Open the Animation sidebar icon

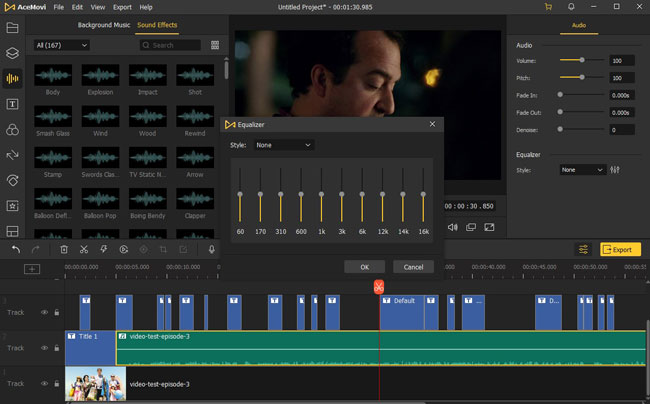click(x=12, y=180)
